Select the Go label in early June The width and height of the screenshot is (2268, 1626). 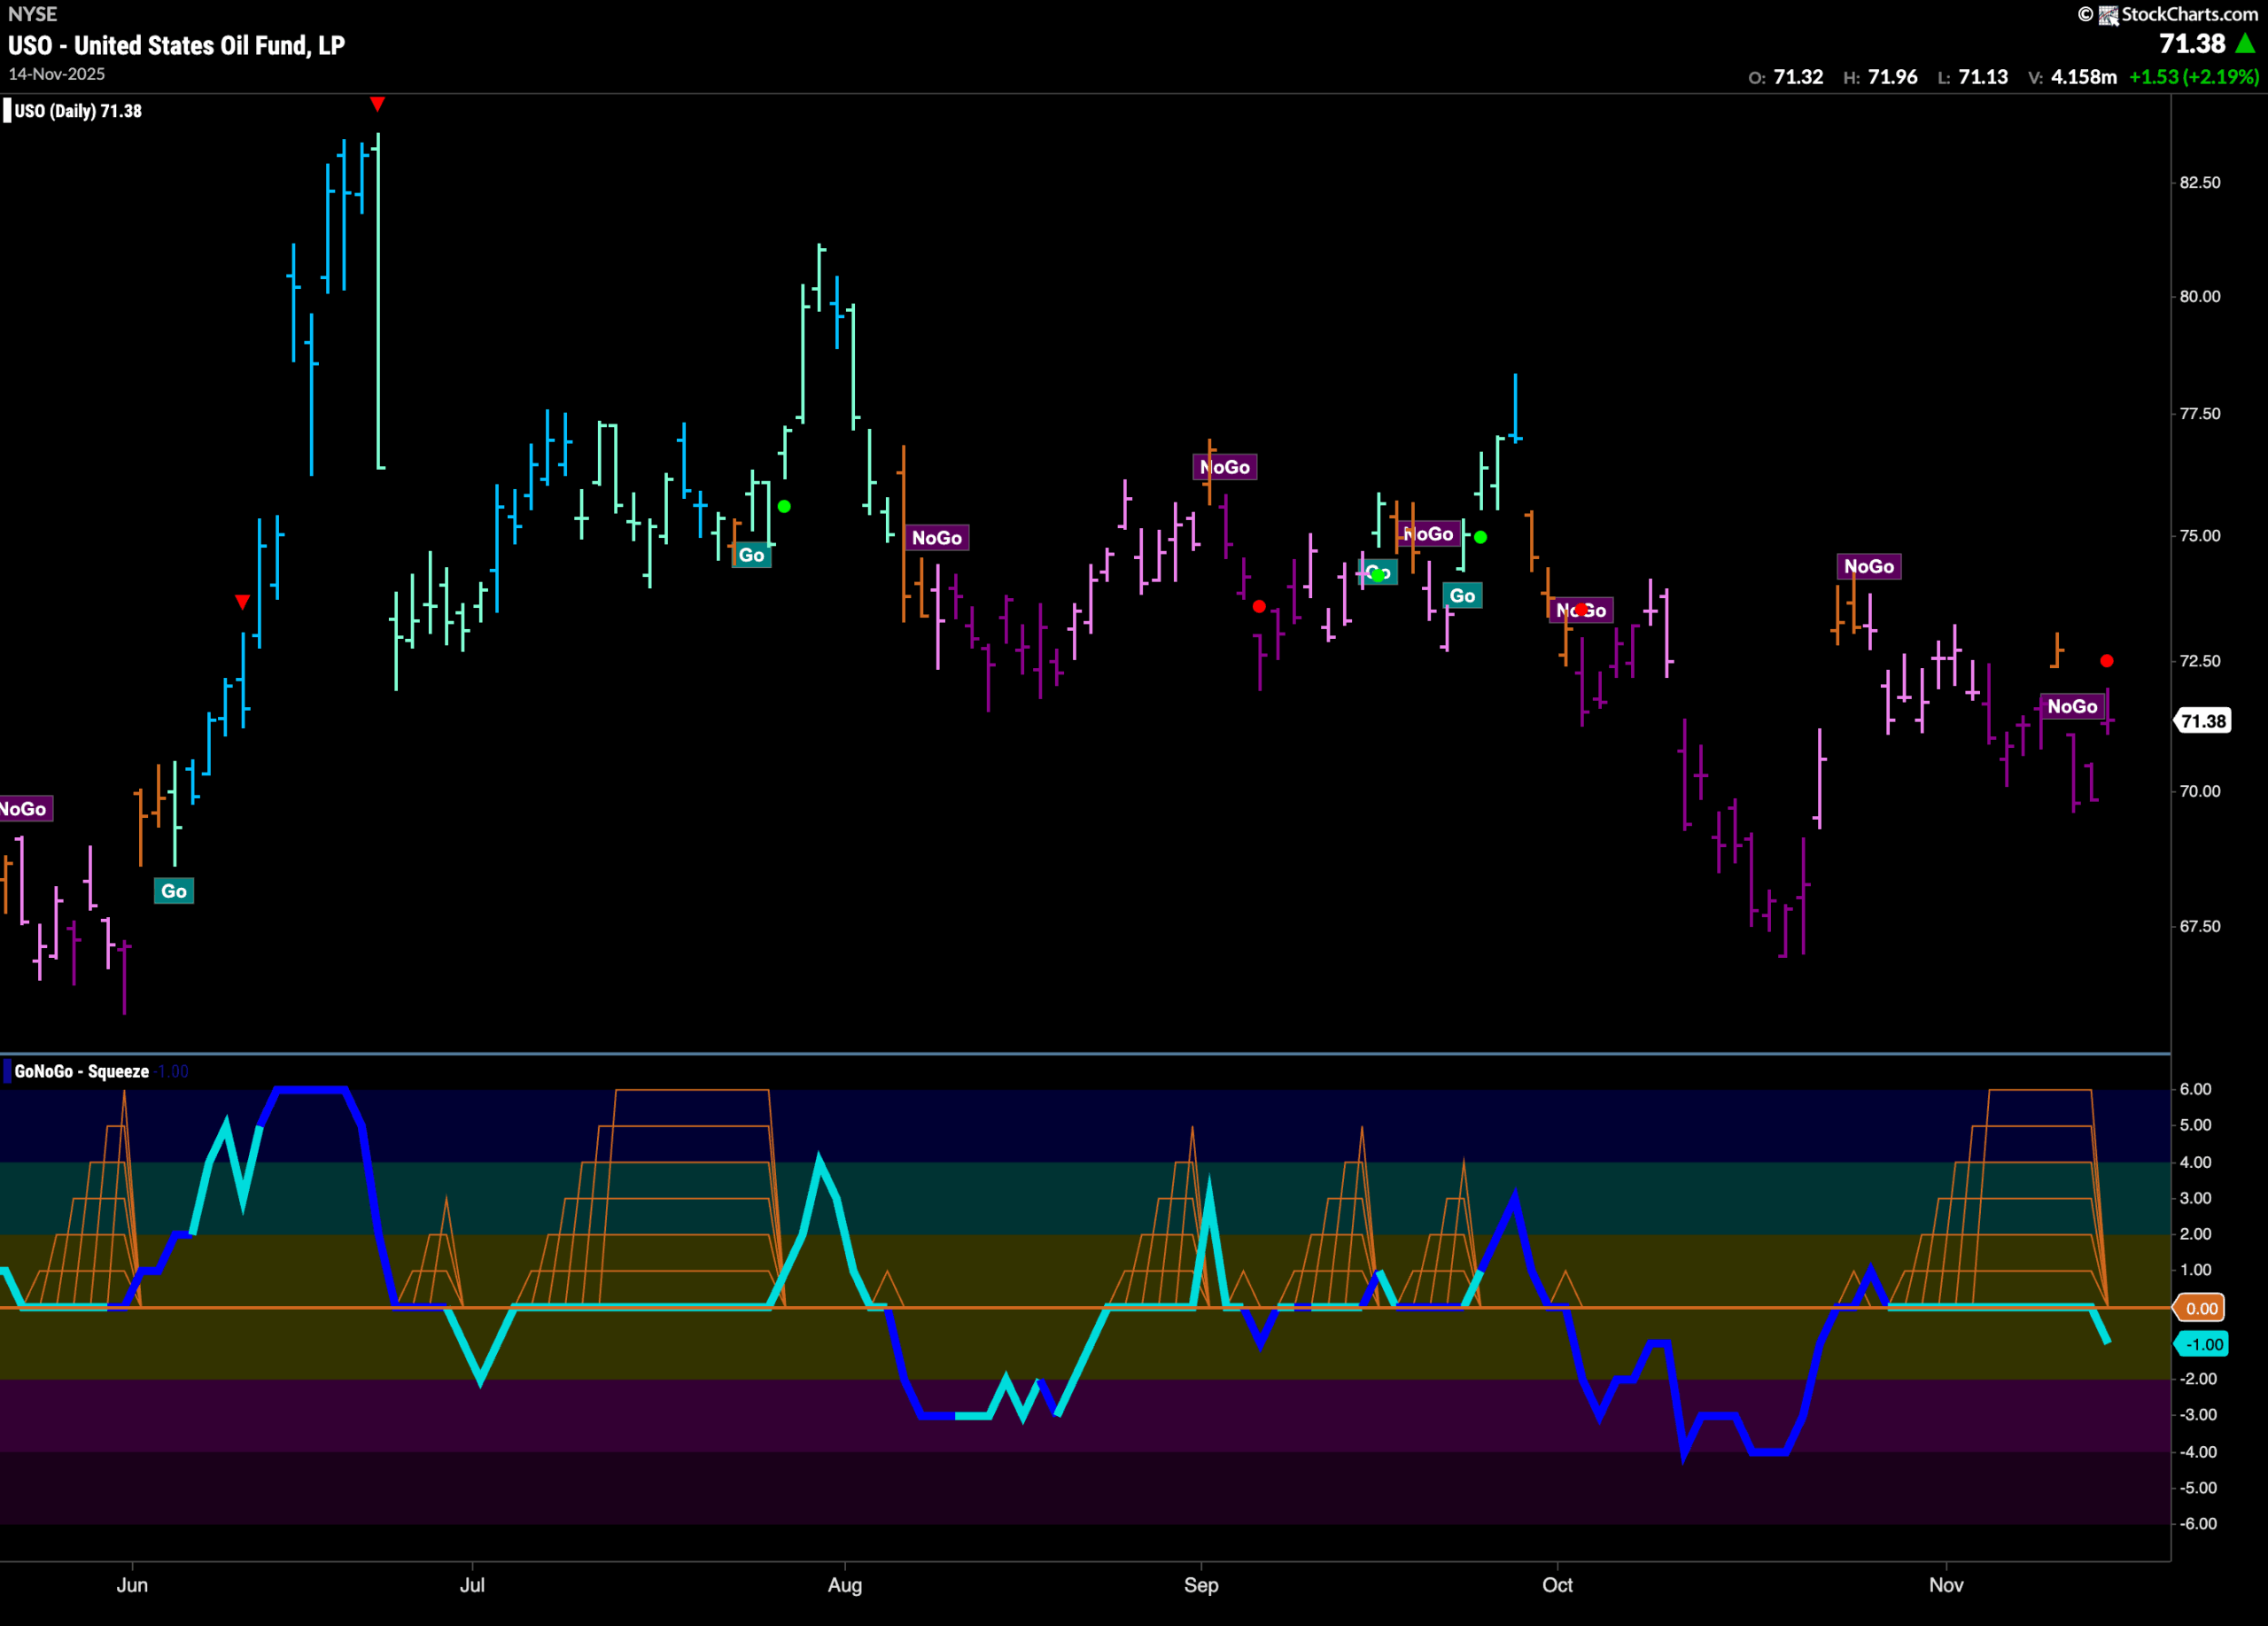pyautogui.click(x=174, y=891)
